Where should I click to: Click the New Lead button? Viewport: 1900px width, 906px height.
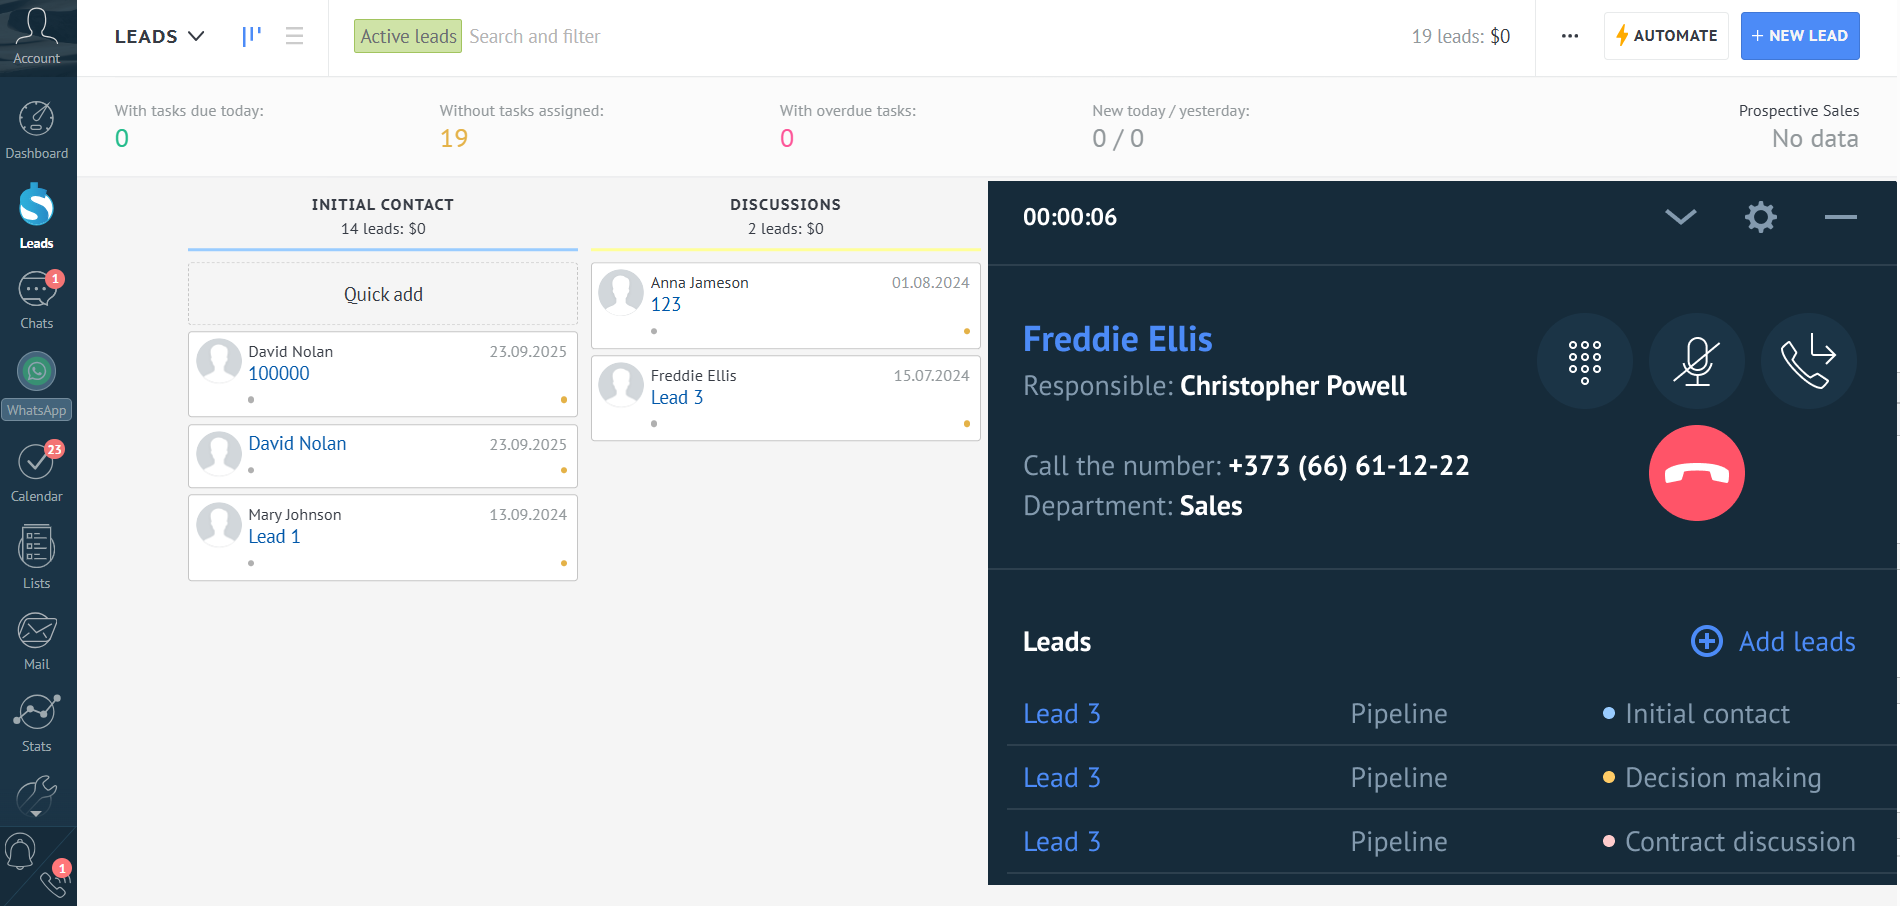(1799, 36)
